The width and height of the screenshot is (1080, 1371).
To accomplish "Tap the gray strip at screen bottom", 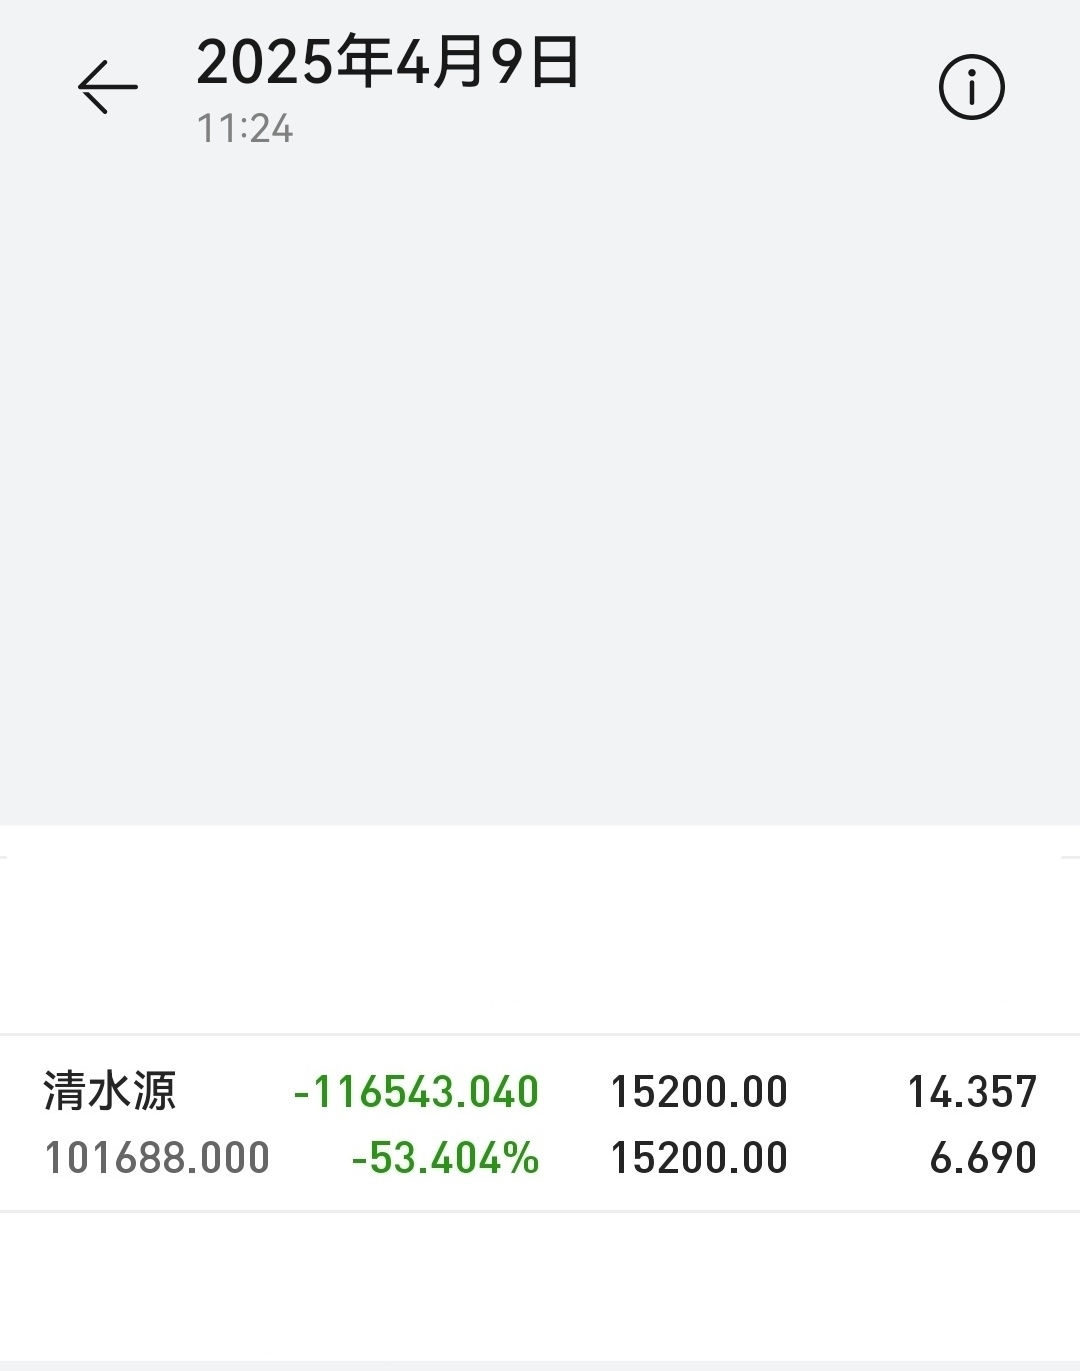I will point(540,1366).
